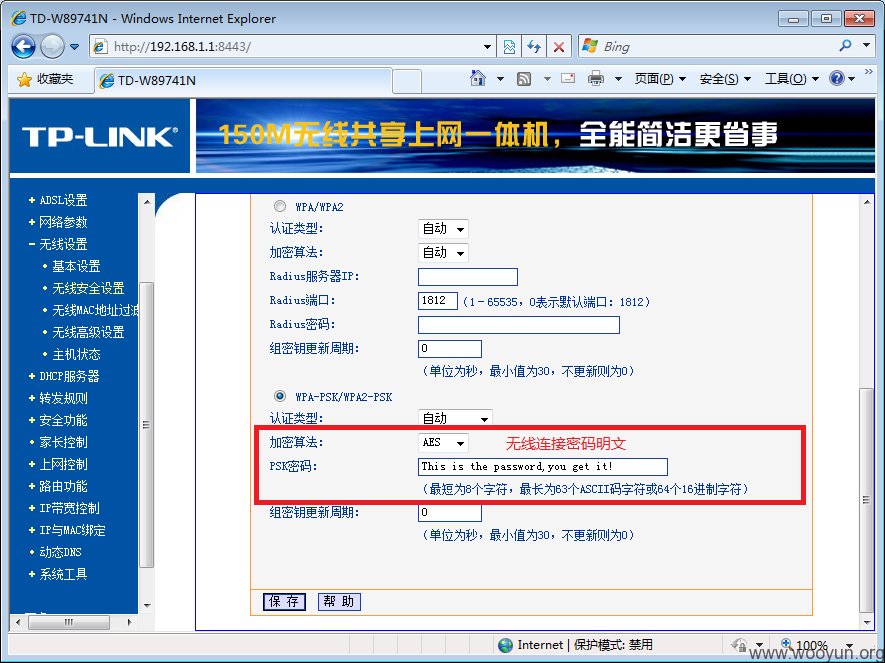Click the Help question mark icon

[x=836, y=78]
